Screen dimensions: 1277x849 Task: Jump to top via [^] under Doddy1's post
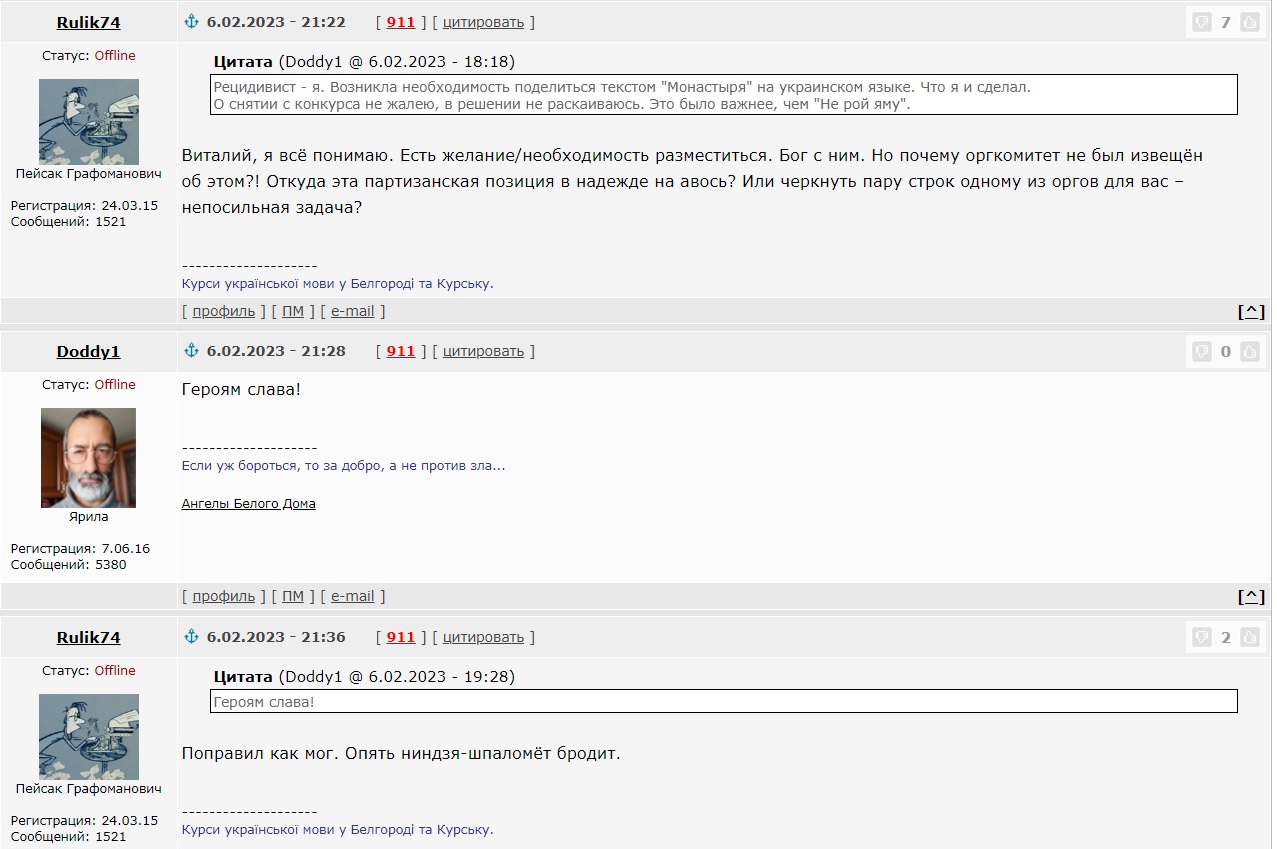click(x=1251, y=596)
